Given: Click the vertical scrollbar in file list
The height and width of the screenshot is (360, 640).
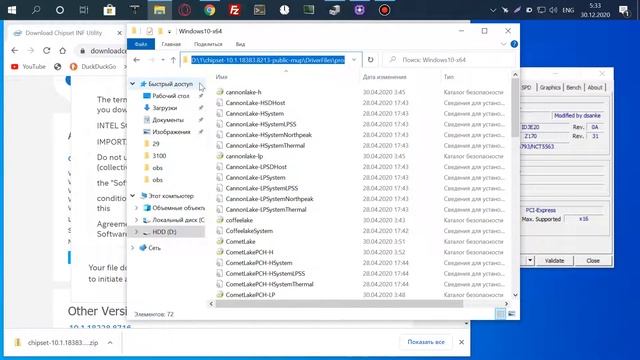Looking at the screenshot, I should click(x=515, y=108).
